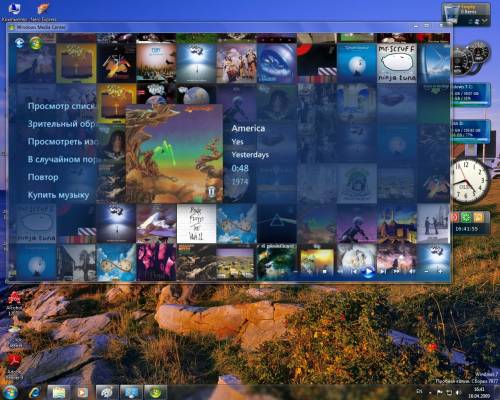Click the fast forward button
This screenshot has height=400, width=500.
(396, 271)
